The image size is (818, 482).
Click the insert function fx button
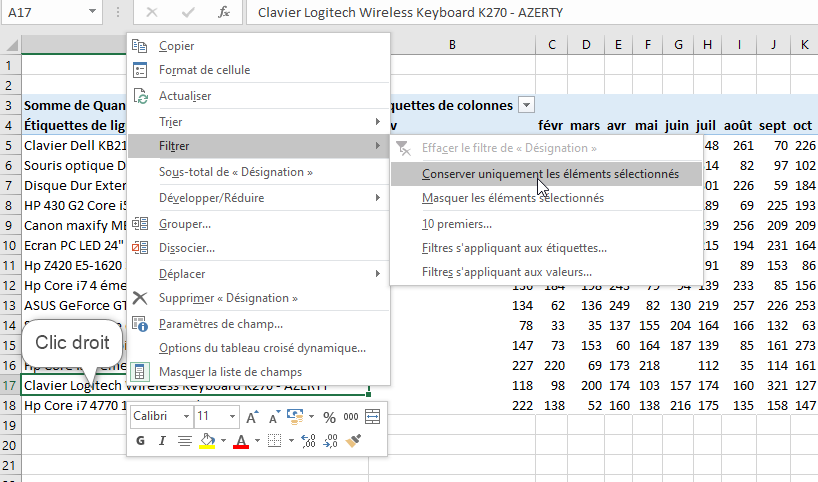point(224,12)
